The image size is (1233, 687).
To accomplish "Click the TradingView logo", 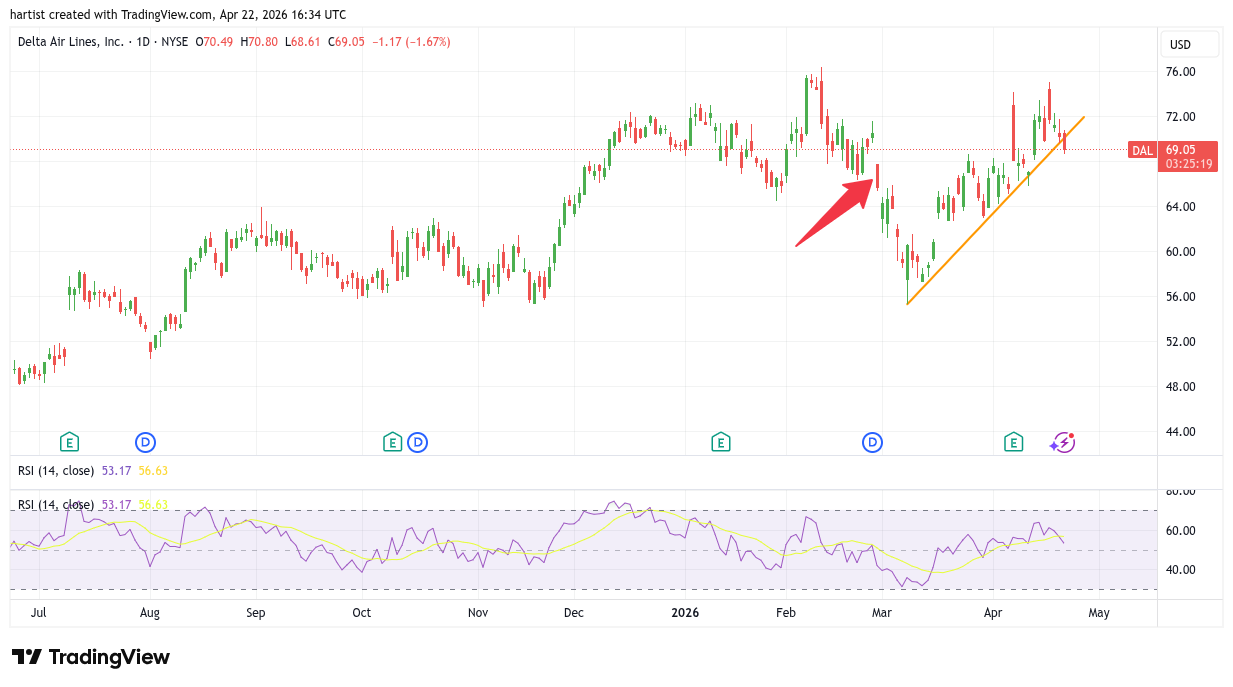I will (91, 657).
